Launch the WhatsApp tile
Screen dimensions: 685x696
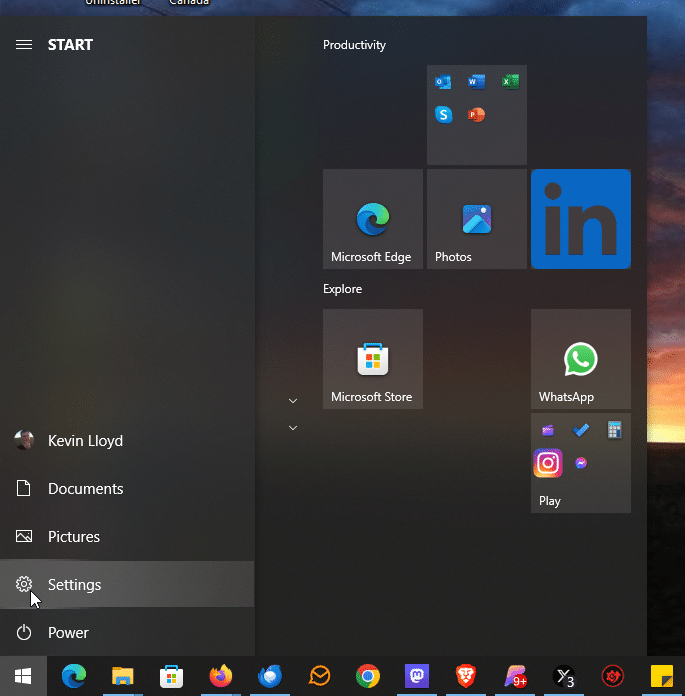click(x=581, y=359)
